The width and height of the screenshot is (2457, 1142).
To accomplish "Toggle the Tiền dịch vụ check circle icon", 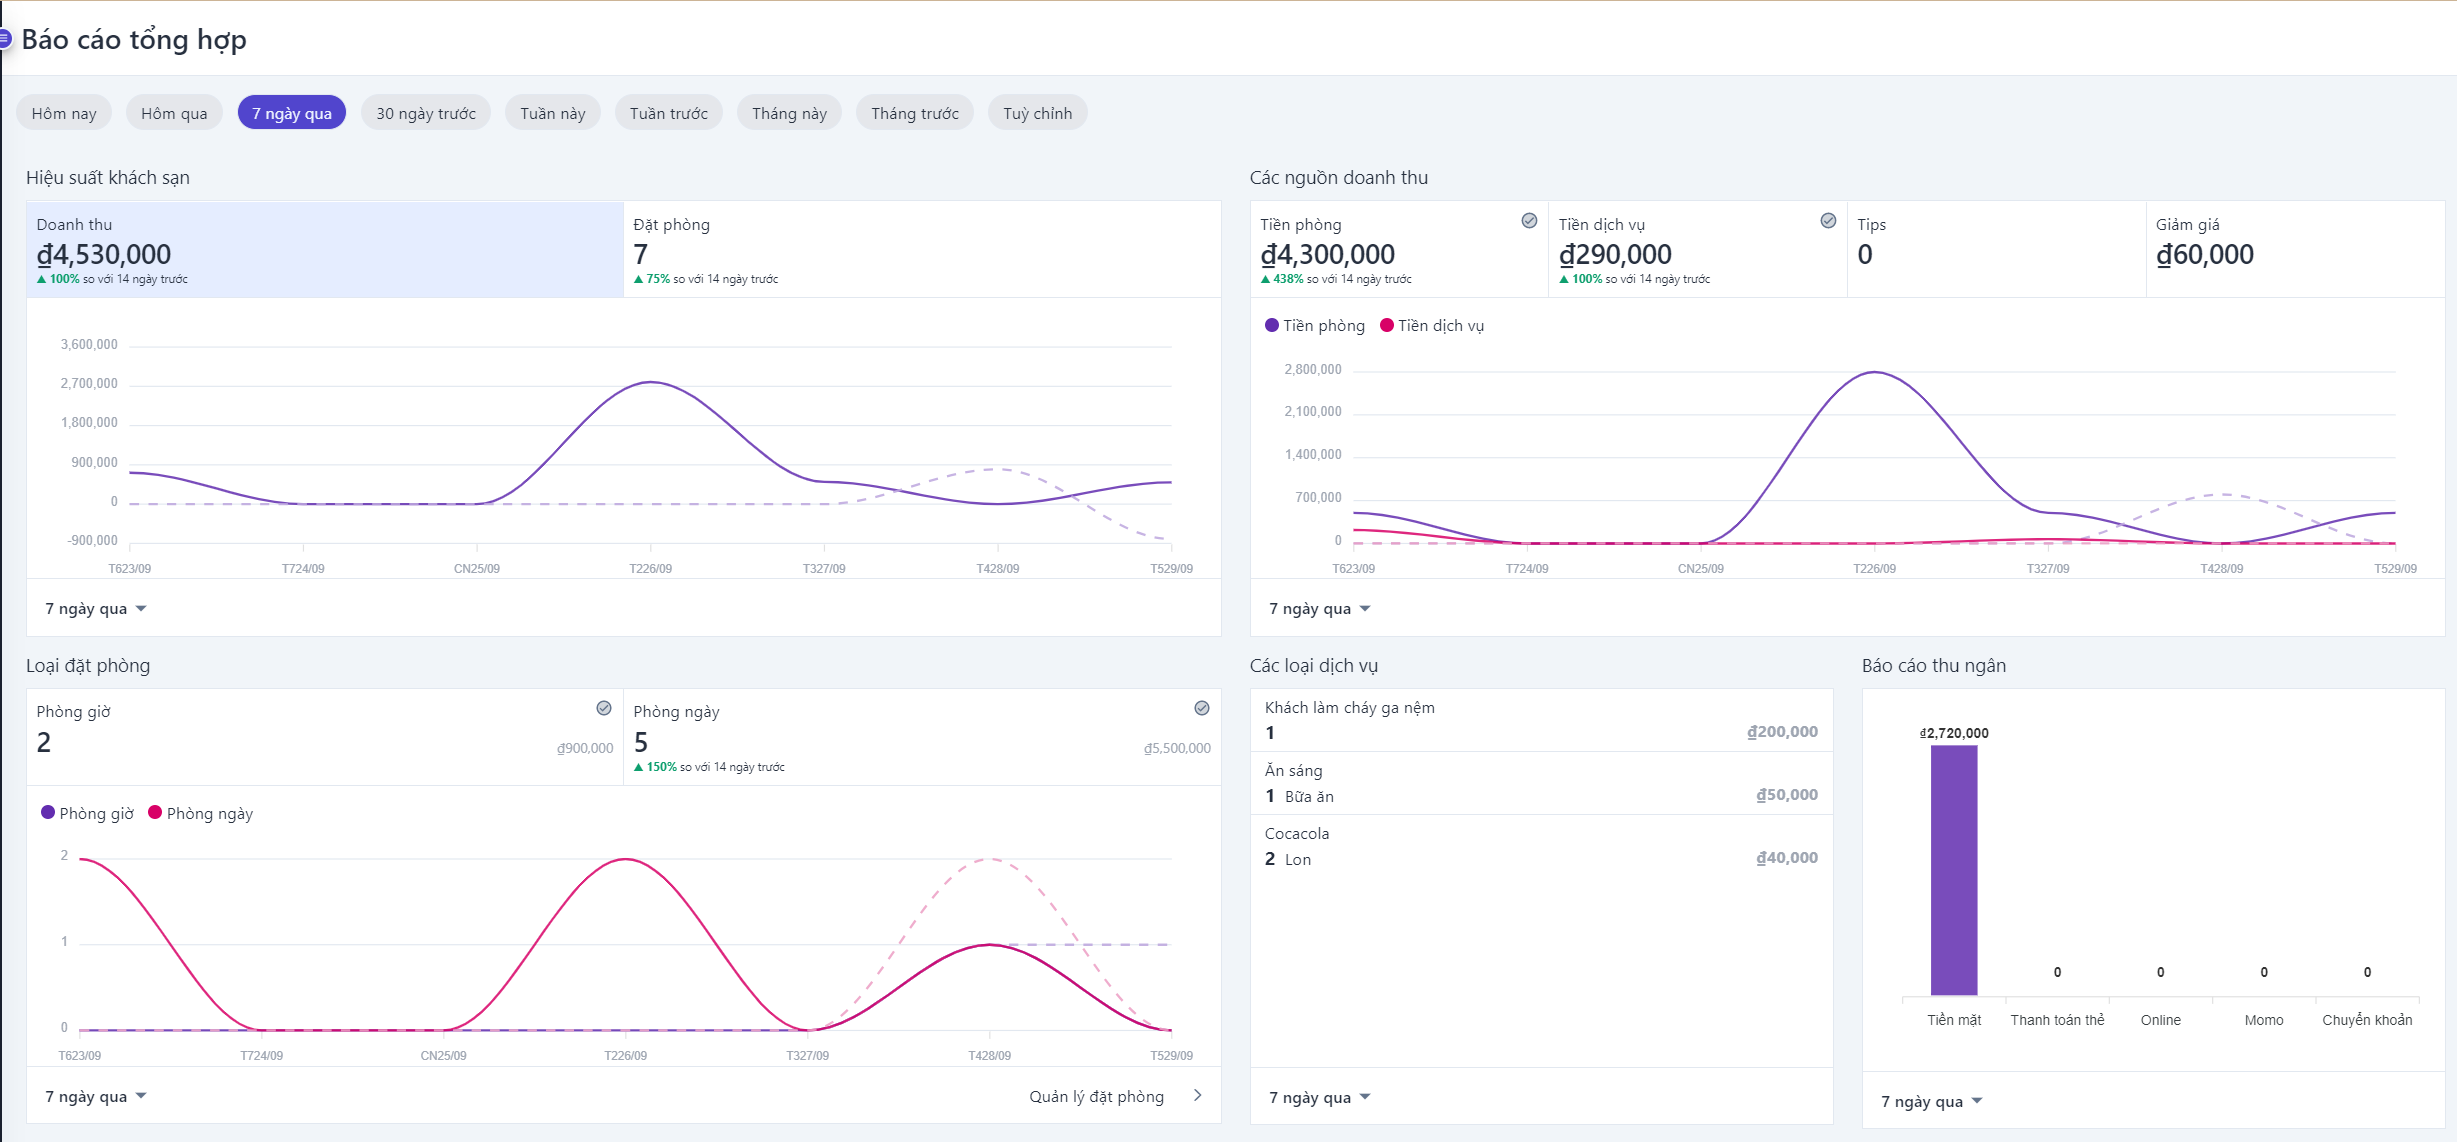I will coord(1828,221).
